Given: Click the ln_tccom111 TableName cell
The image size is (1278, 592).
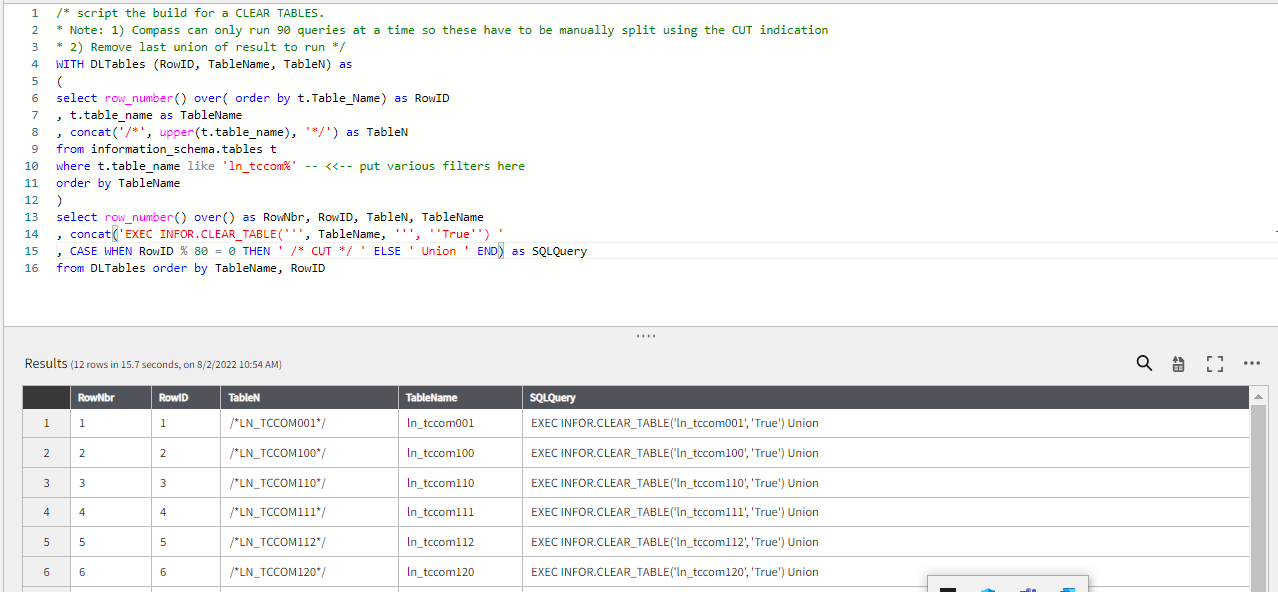Looking at the screenshot, I should [460, 512].
